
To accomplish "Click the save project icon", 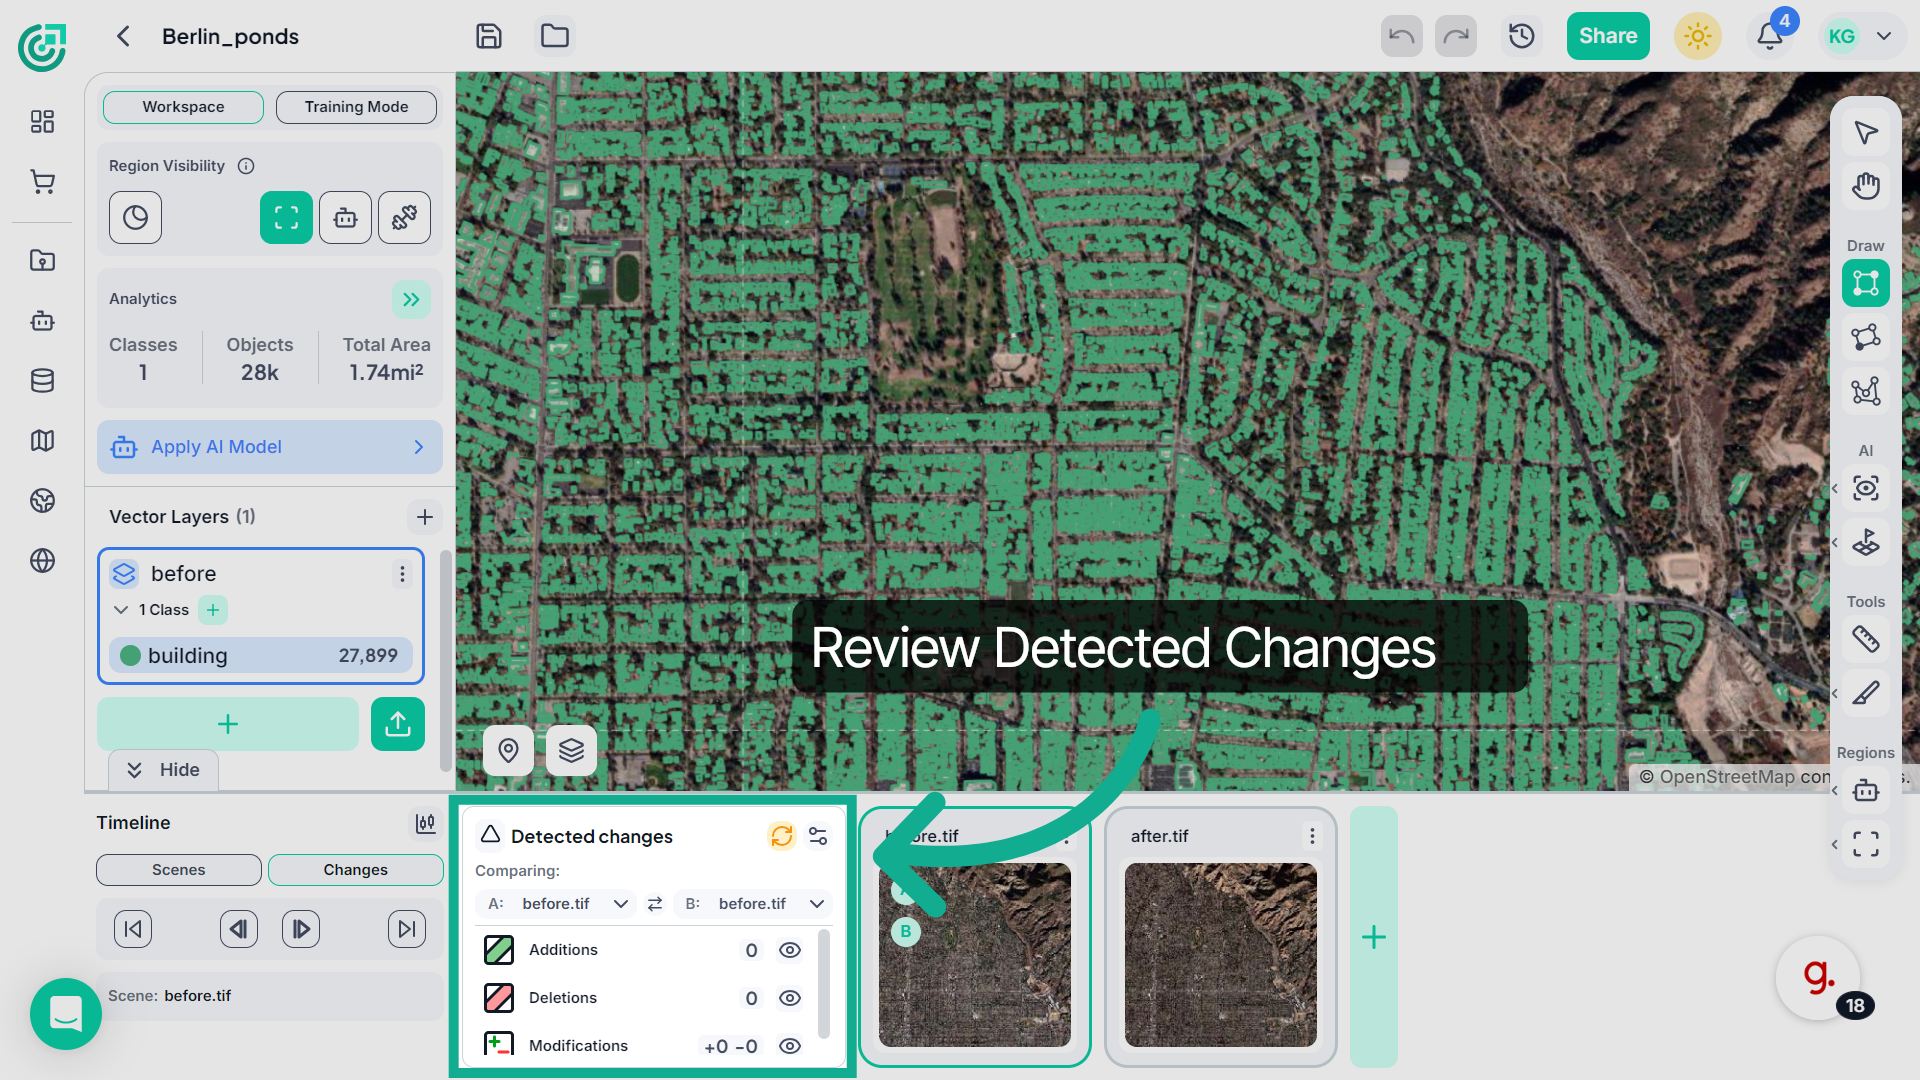I will [488, 36].
